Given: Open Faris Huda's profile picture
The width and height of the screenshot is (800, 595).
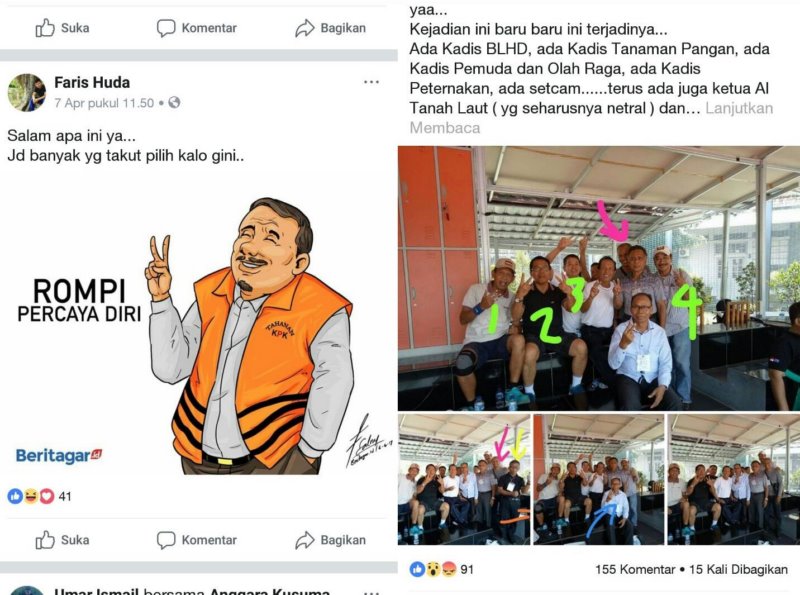Looking at the screenshot, I should [x=27, y=92].
